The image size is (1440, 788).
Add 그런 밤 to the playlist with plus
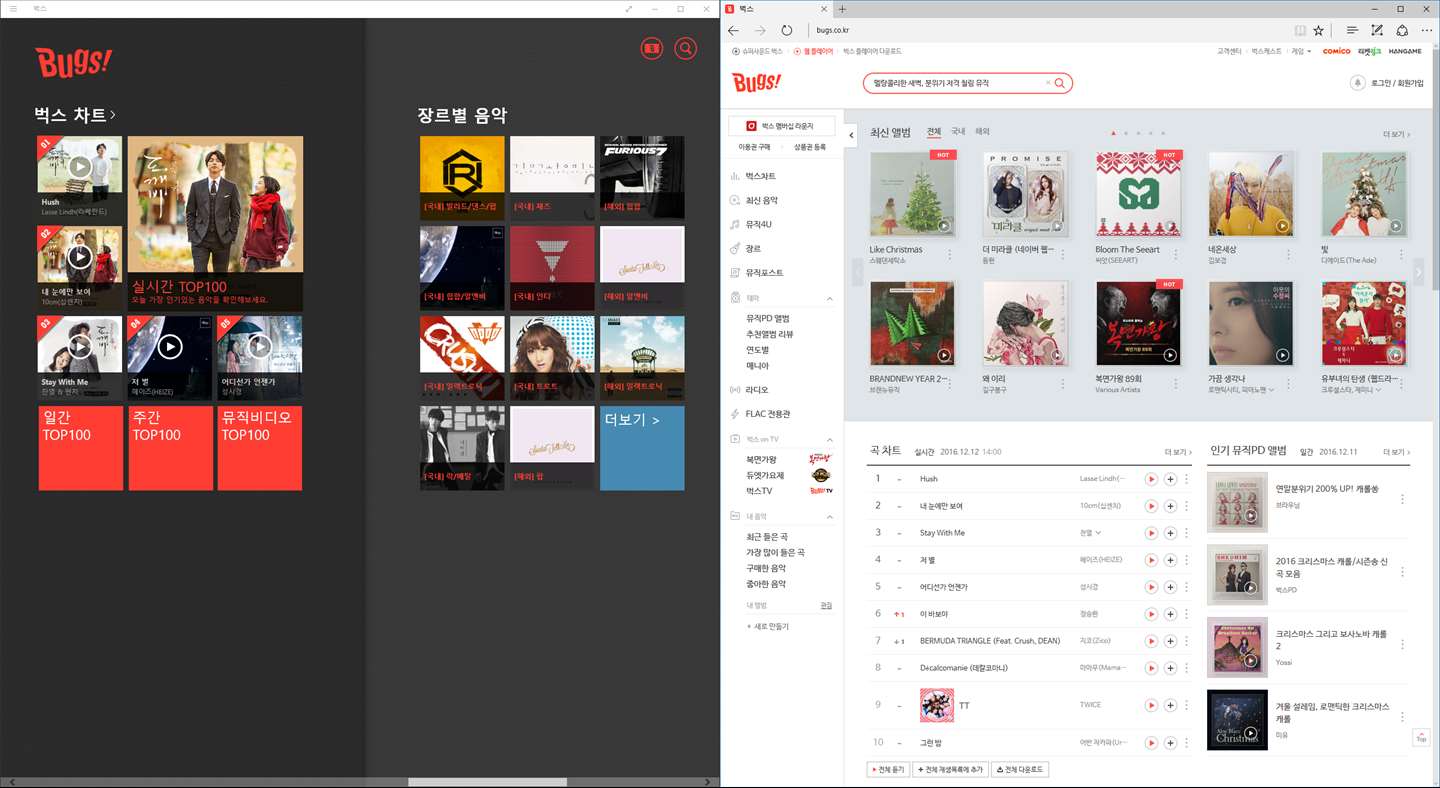click(1170, 743)
